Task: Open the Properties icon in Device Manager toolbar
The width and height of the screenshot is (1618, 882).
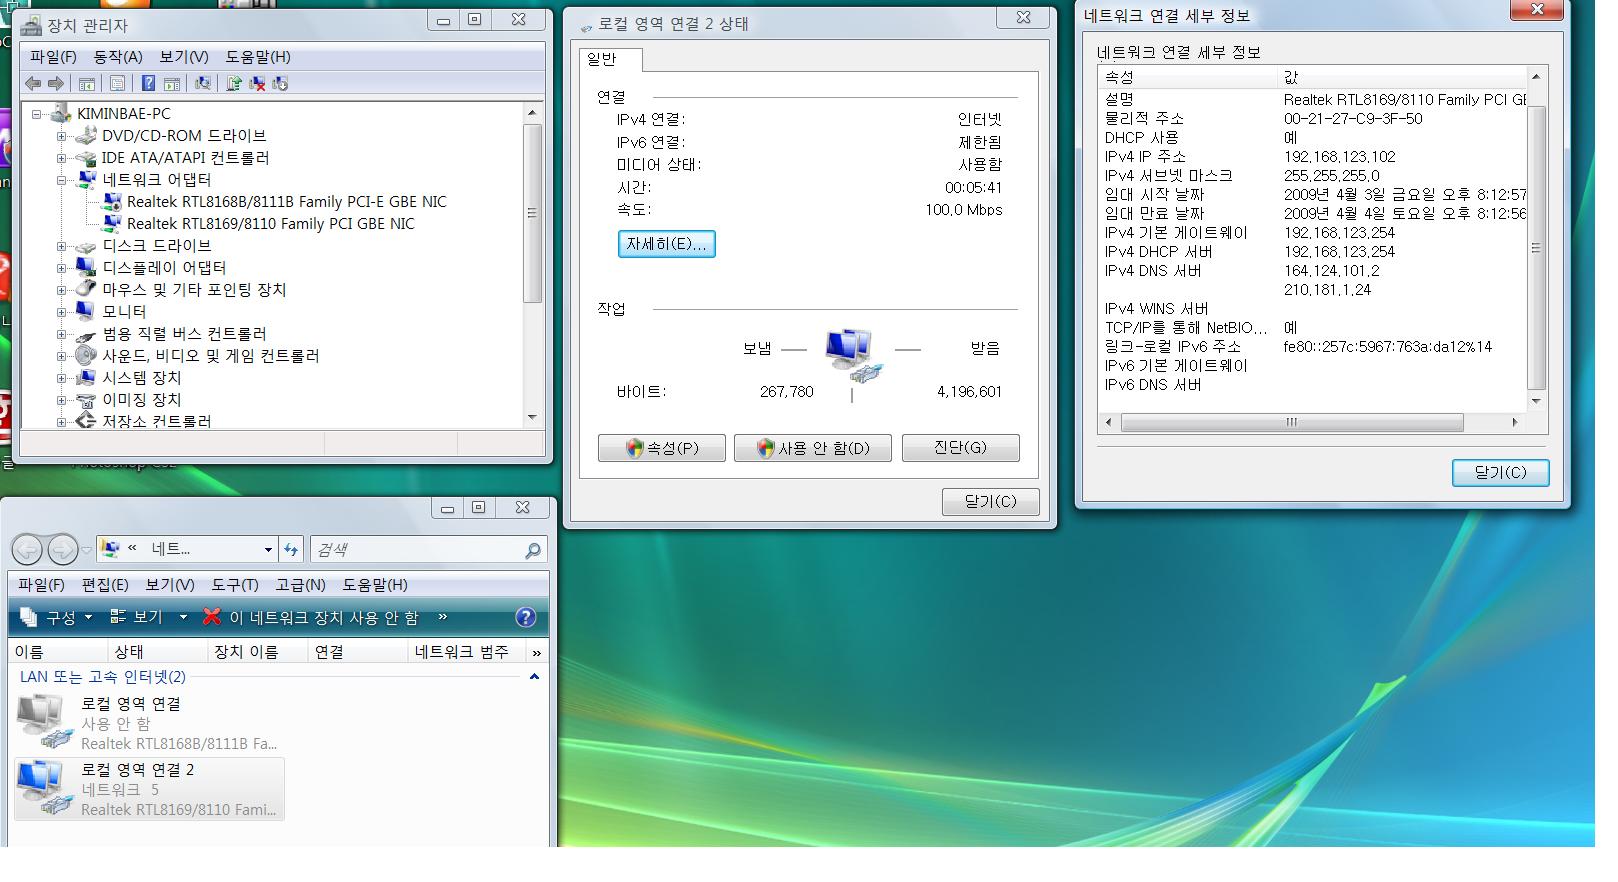Action: tap(118, 84)
